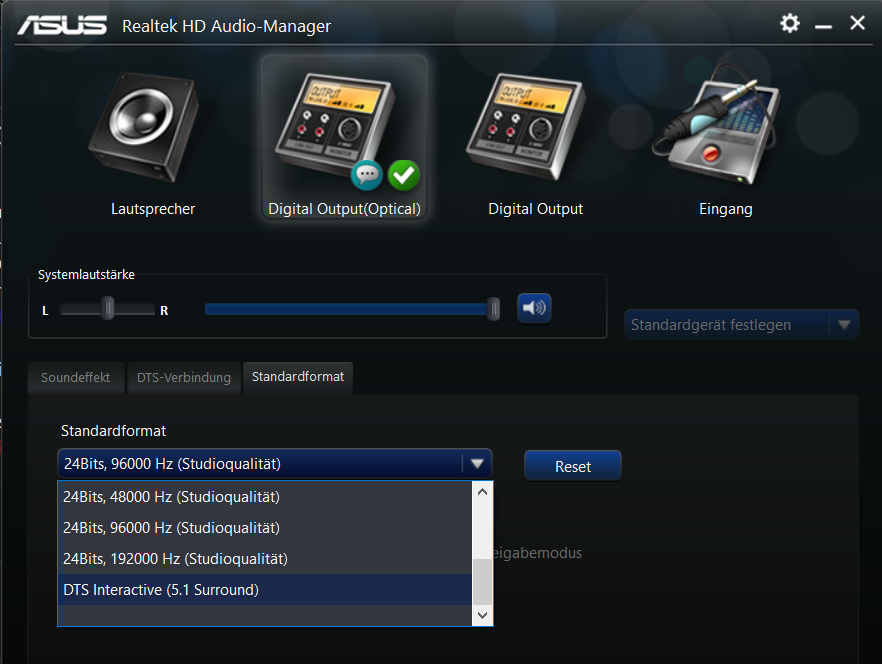Image resolution: width=882 pixels, height=664 pixels.
Task: Click the teal communication device bubble badge
Action: point(367,176)
